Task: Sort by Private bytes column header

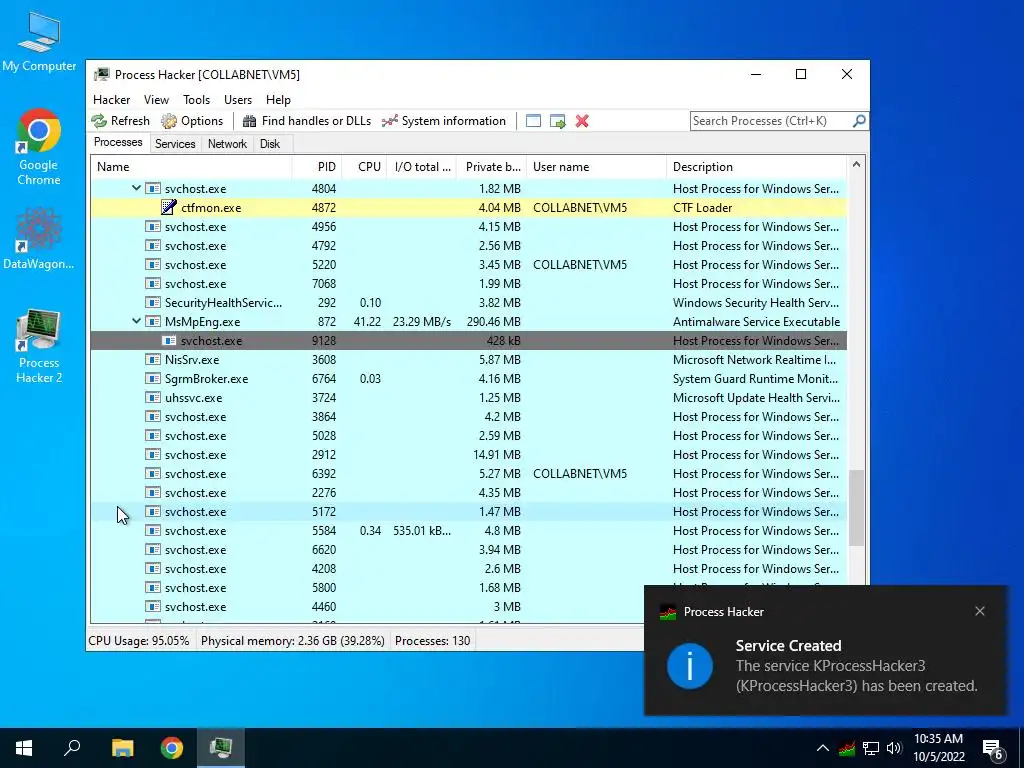Action: coord(491,167)
